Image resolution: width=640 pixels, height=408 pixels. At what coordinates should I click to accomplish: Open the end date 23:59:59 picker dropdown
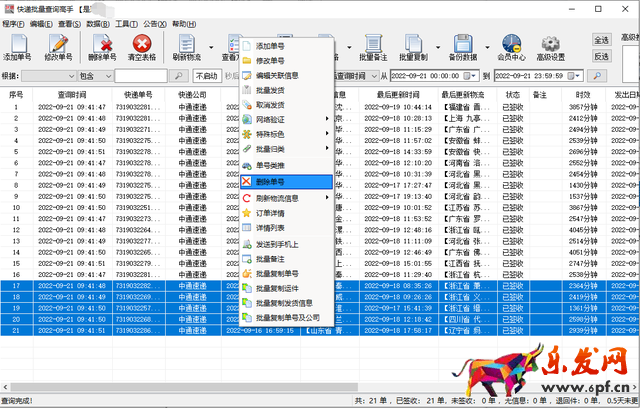pos(578,76)
